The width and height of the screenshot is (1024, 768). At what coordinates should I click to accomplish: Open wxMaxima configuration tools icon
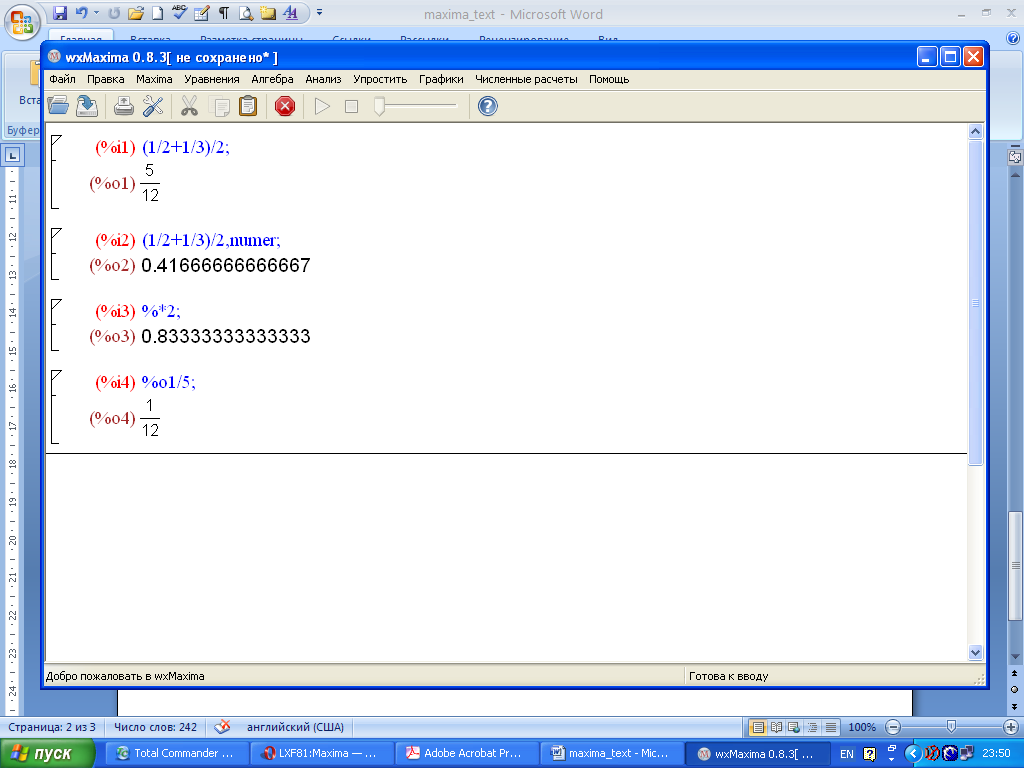153,106
